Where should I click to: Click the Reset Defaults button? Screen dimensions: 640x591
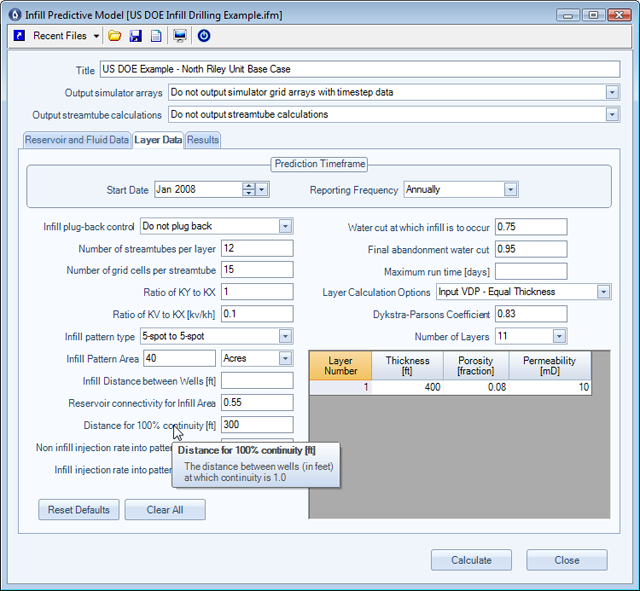(79, 510)
